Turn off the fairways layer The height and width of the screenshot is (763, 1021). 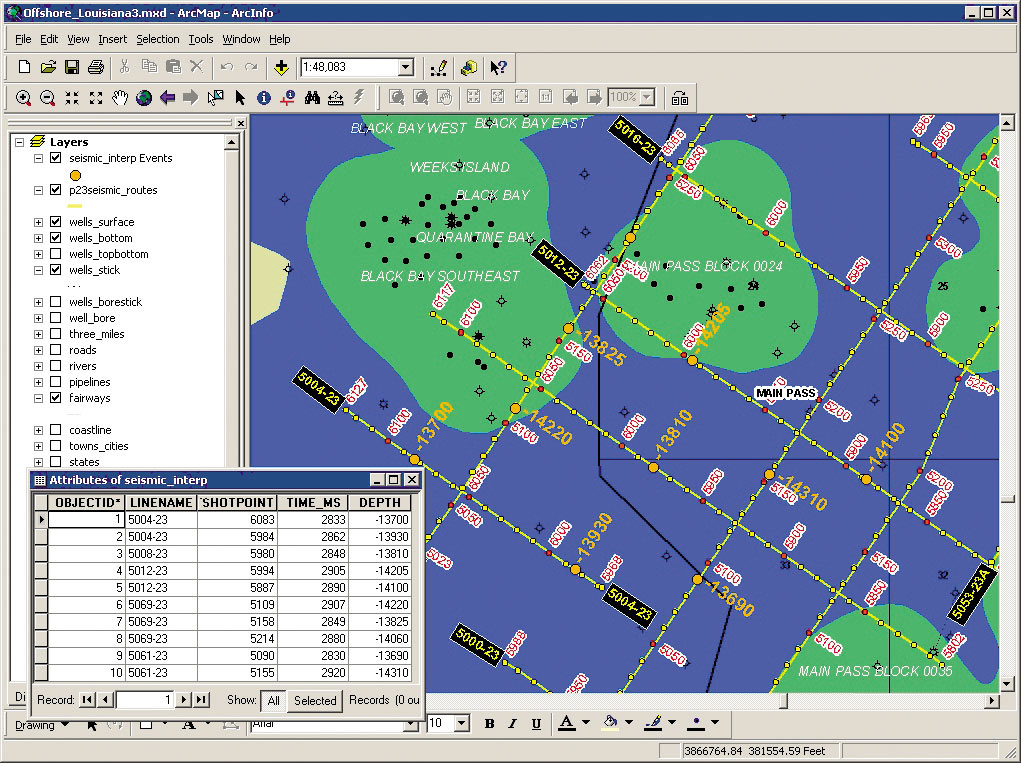click(56, 398)
